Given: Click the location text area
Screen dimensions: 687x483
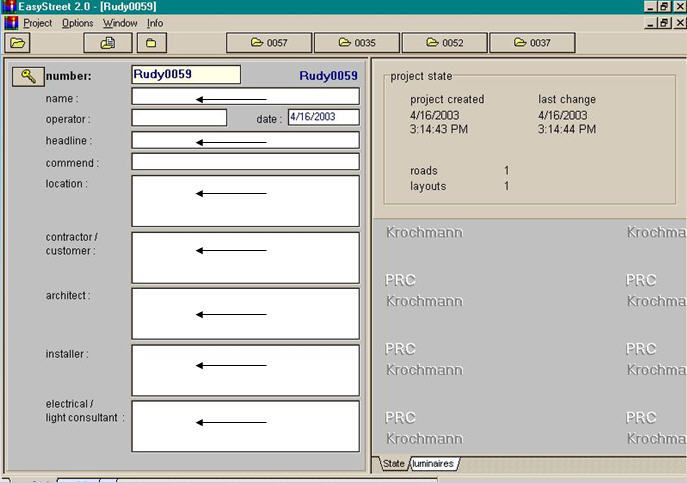Looking at the screenshot, I should (245, 201).
